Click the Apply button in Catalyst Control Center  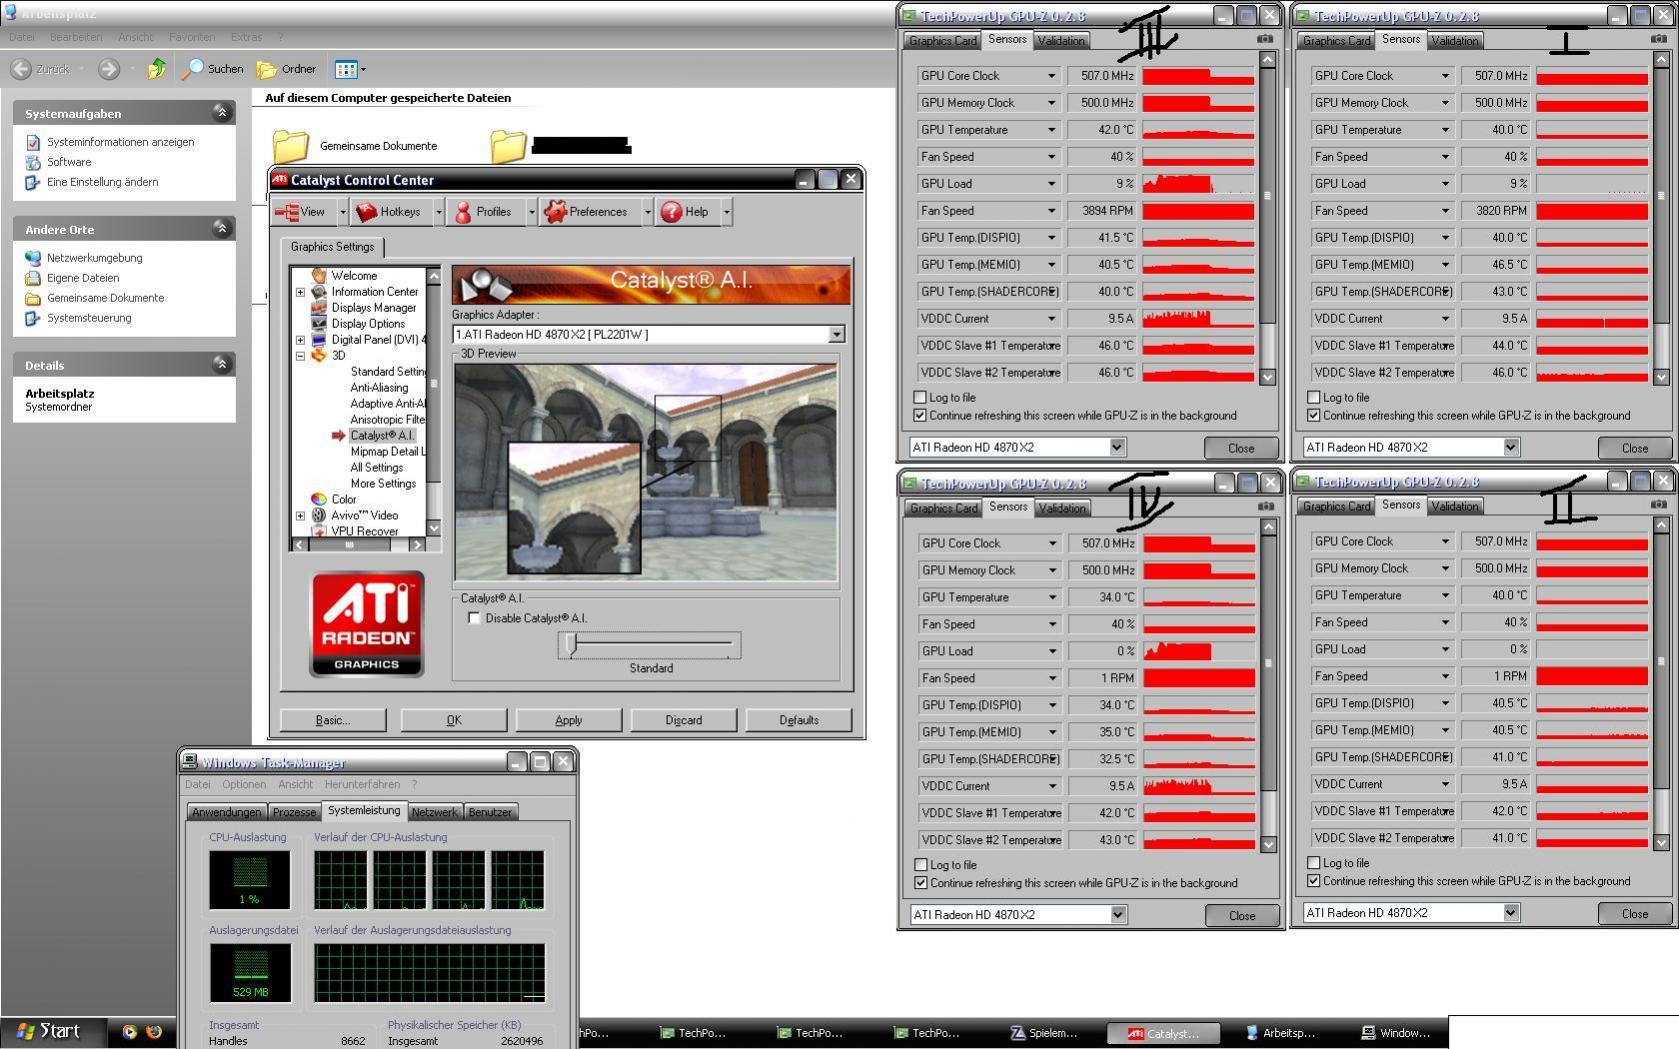click(569, 720)
